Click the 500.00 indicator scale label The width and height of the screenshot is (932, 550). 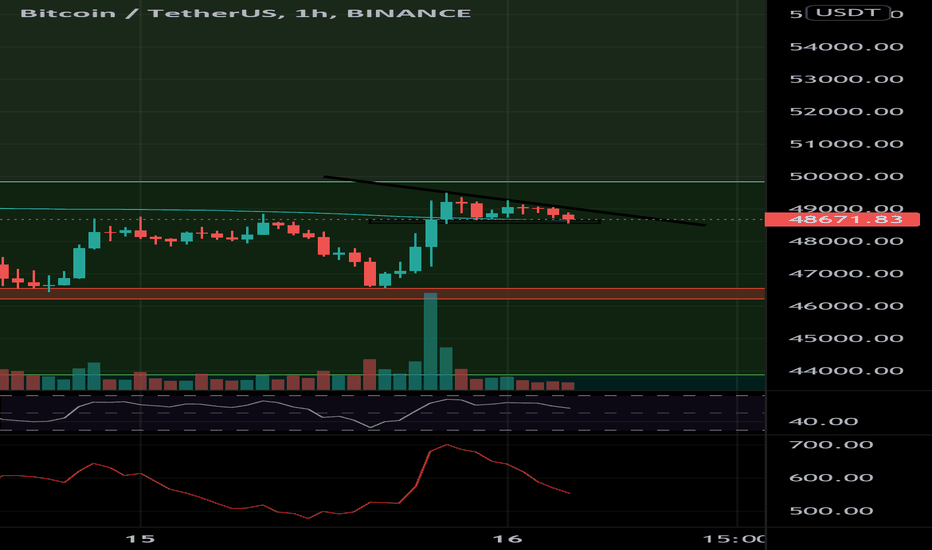tap(831, 511)
